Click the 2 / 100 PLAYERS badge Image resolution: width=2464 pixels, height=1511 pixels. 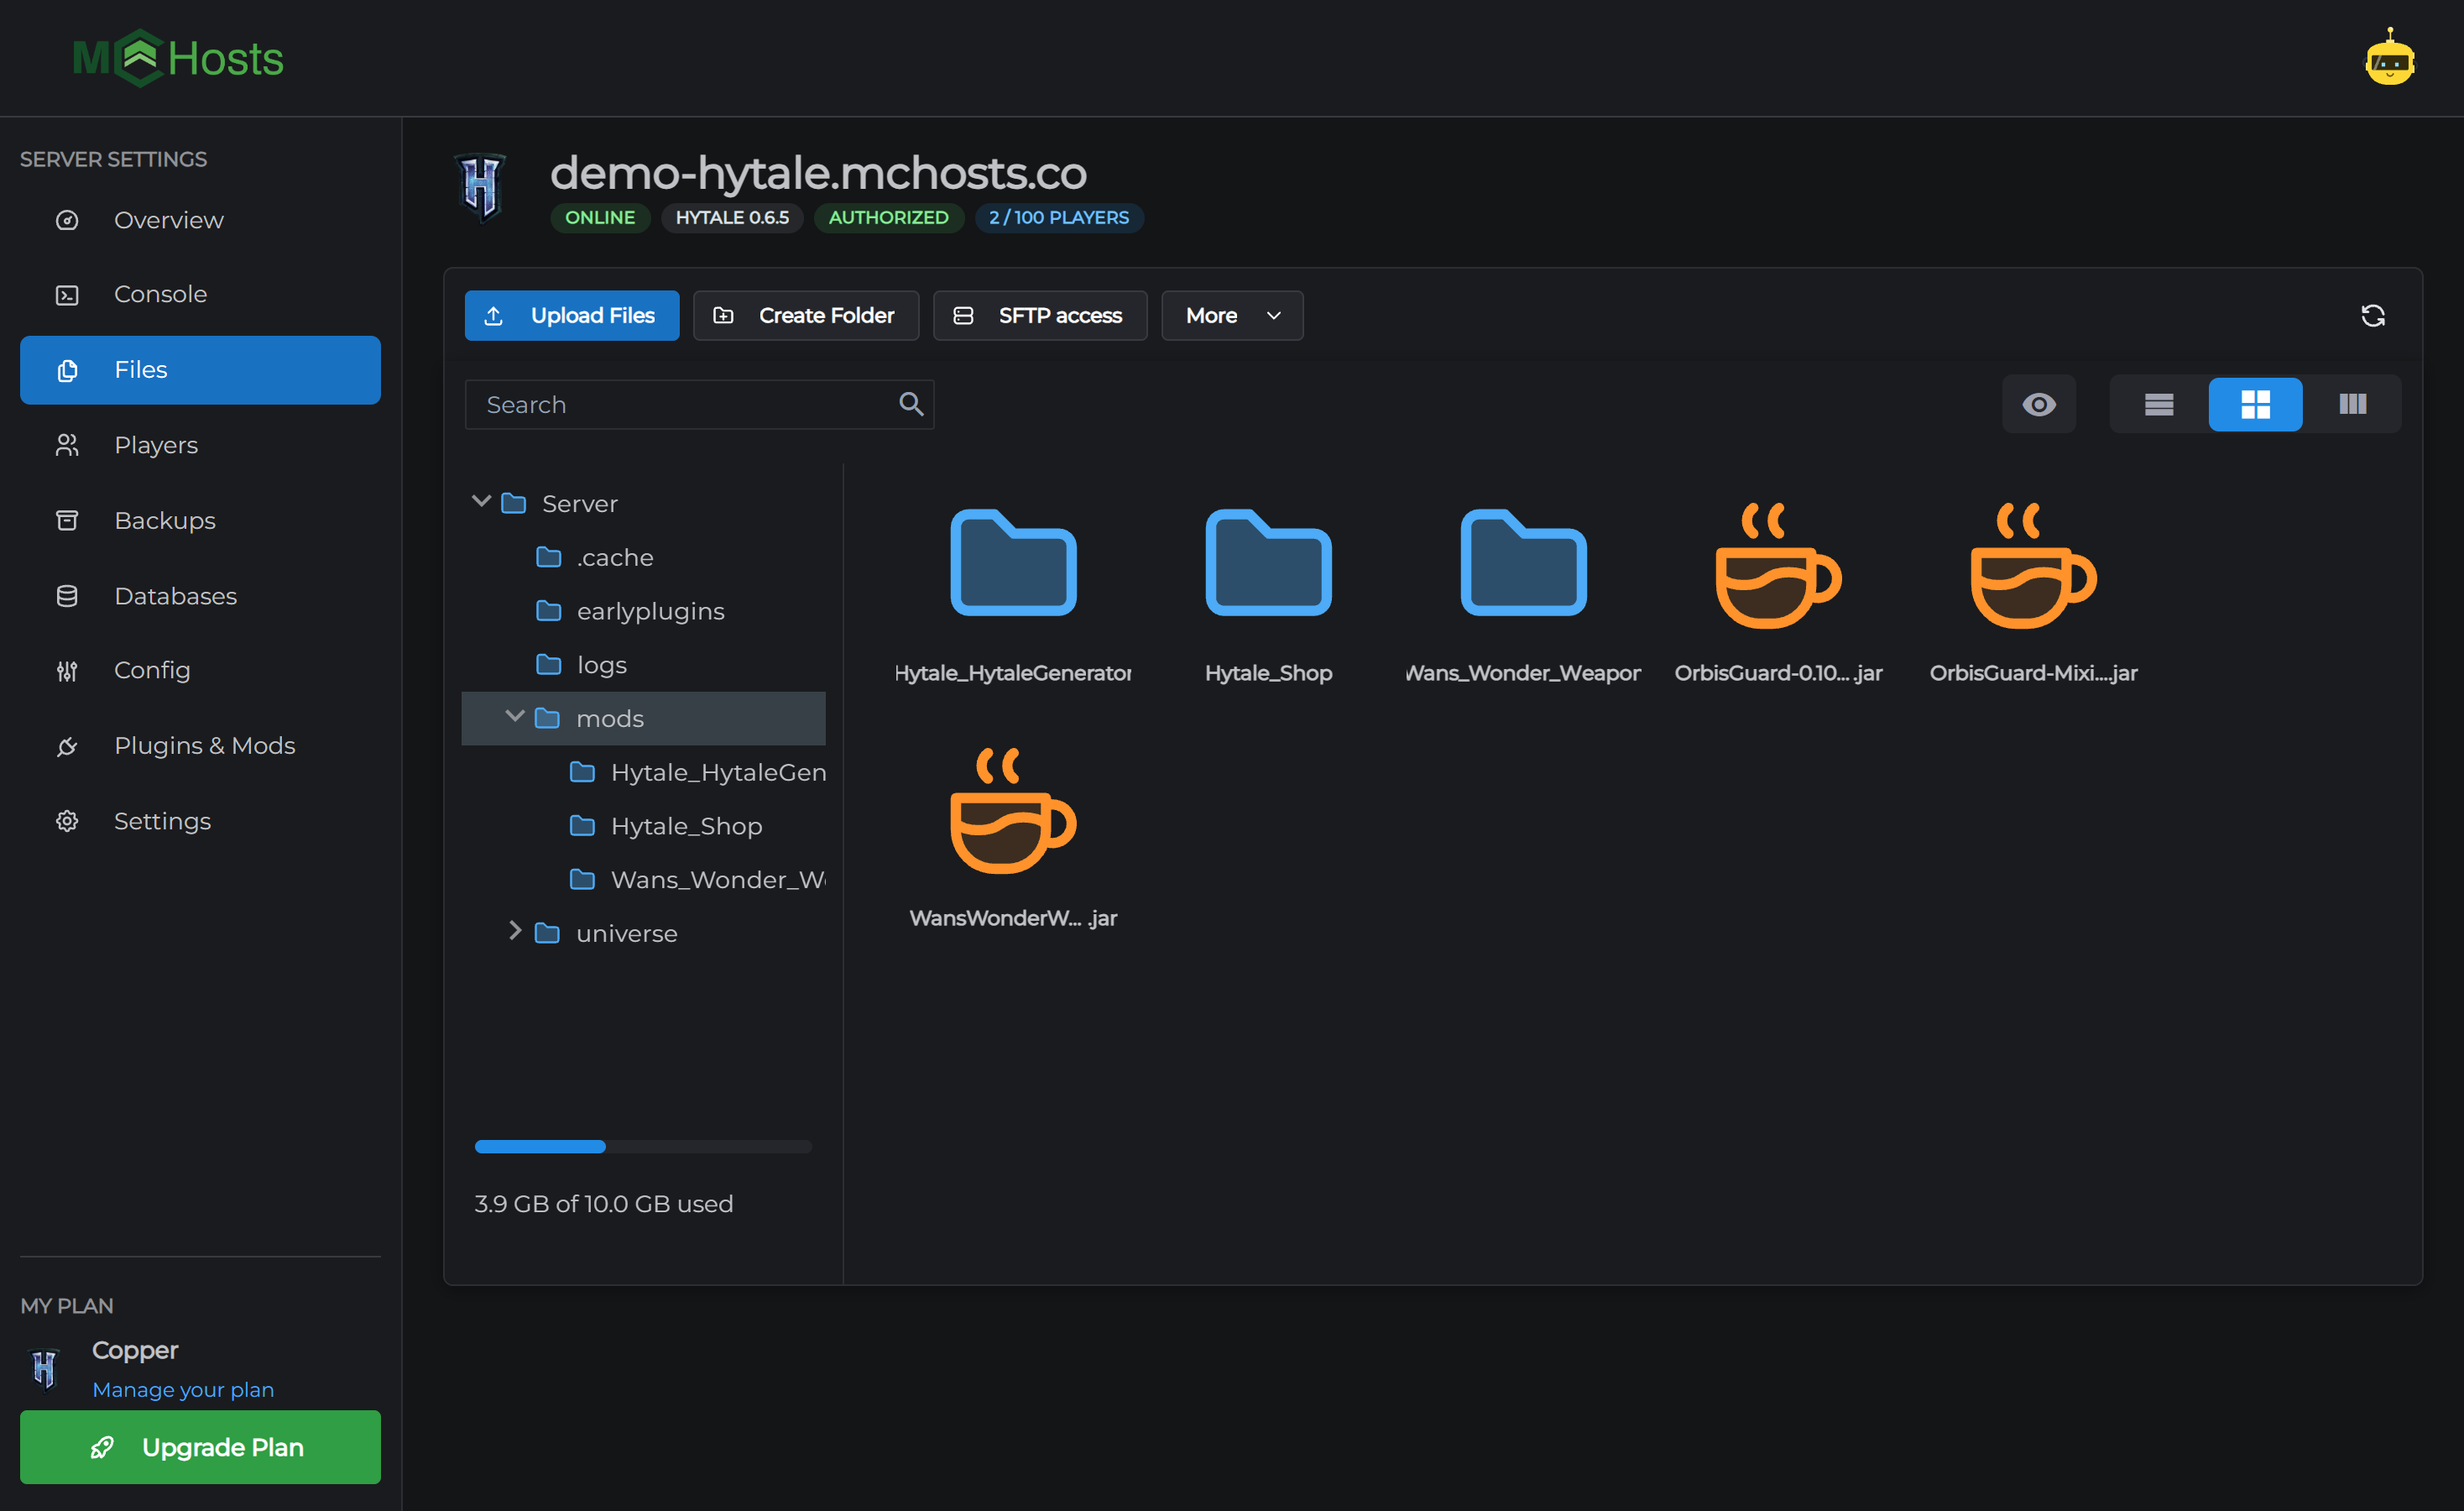point(1058,218)
